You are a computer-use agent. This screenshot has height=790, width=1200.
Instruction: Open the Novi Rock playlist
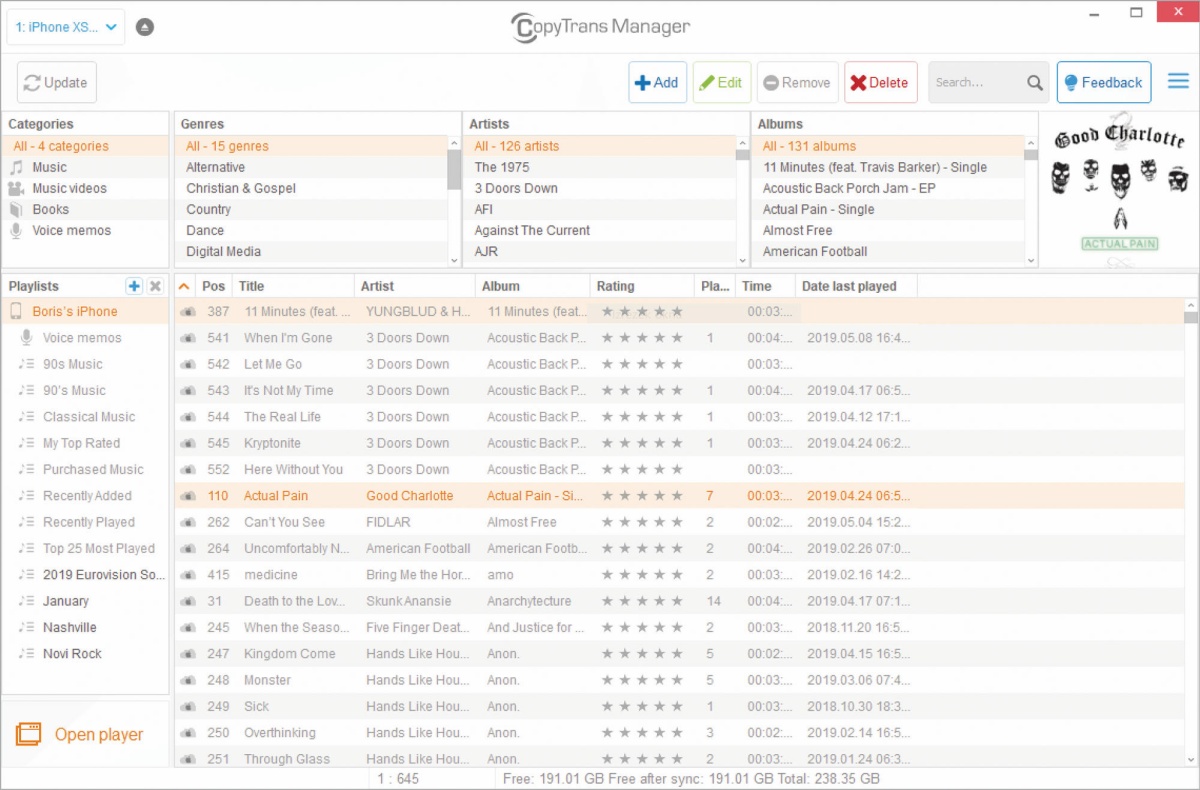coord(86,654)
